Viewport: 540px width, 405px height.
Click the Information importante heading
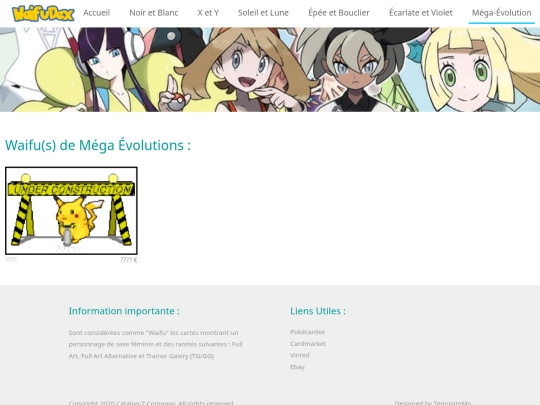124,311
